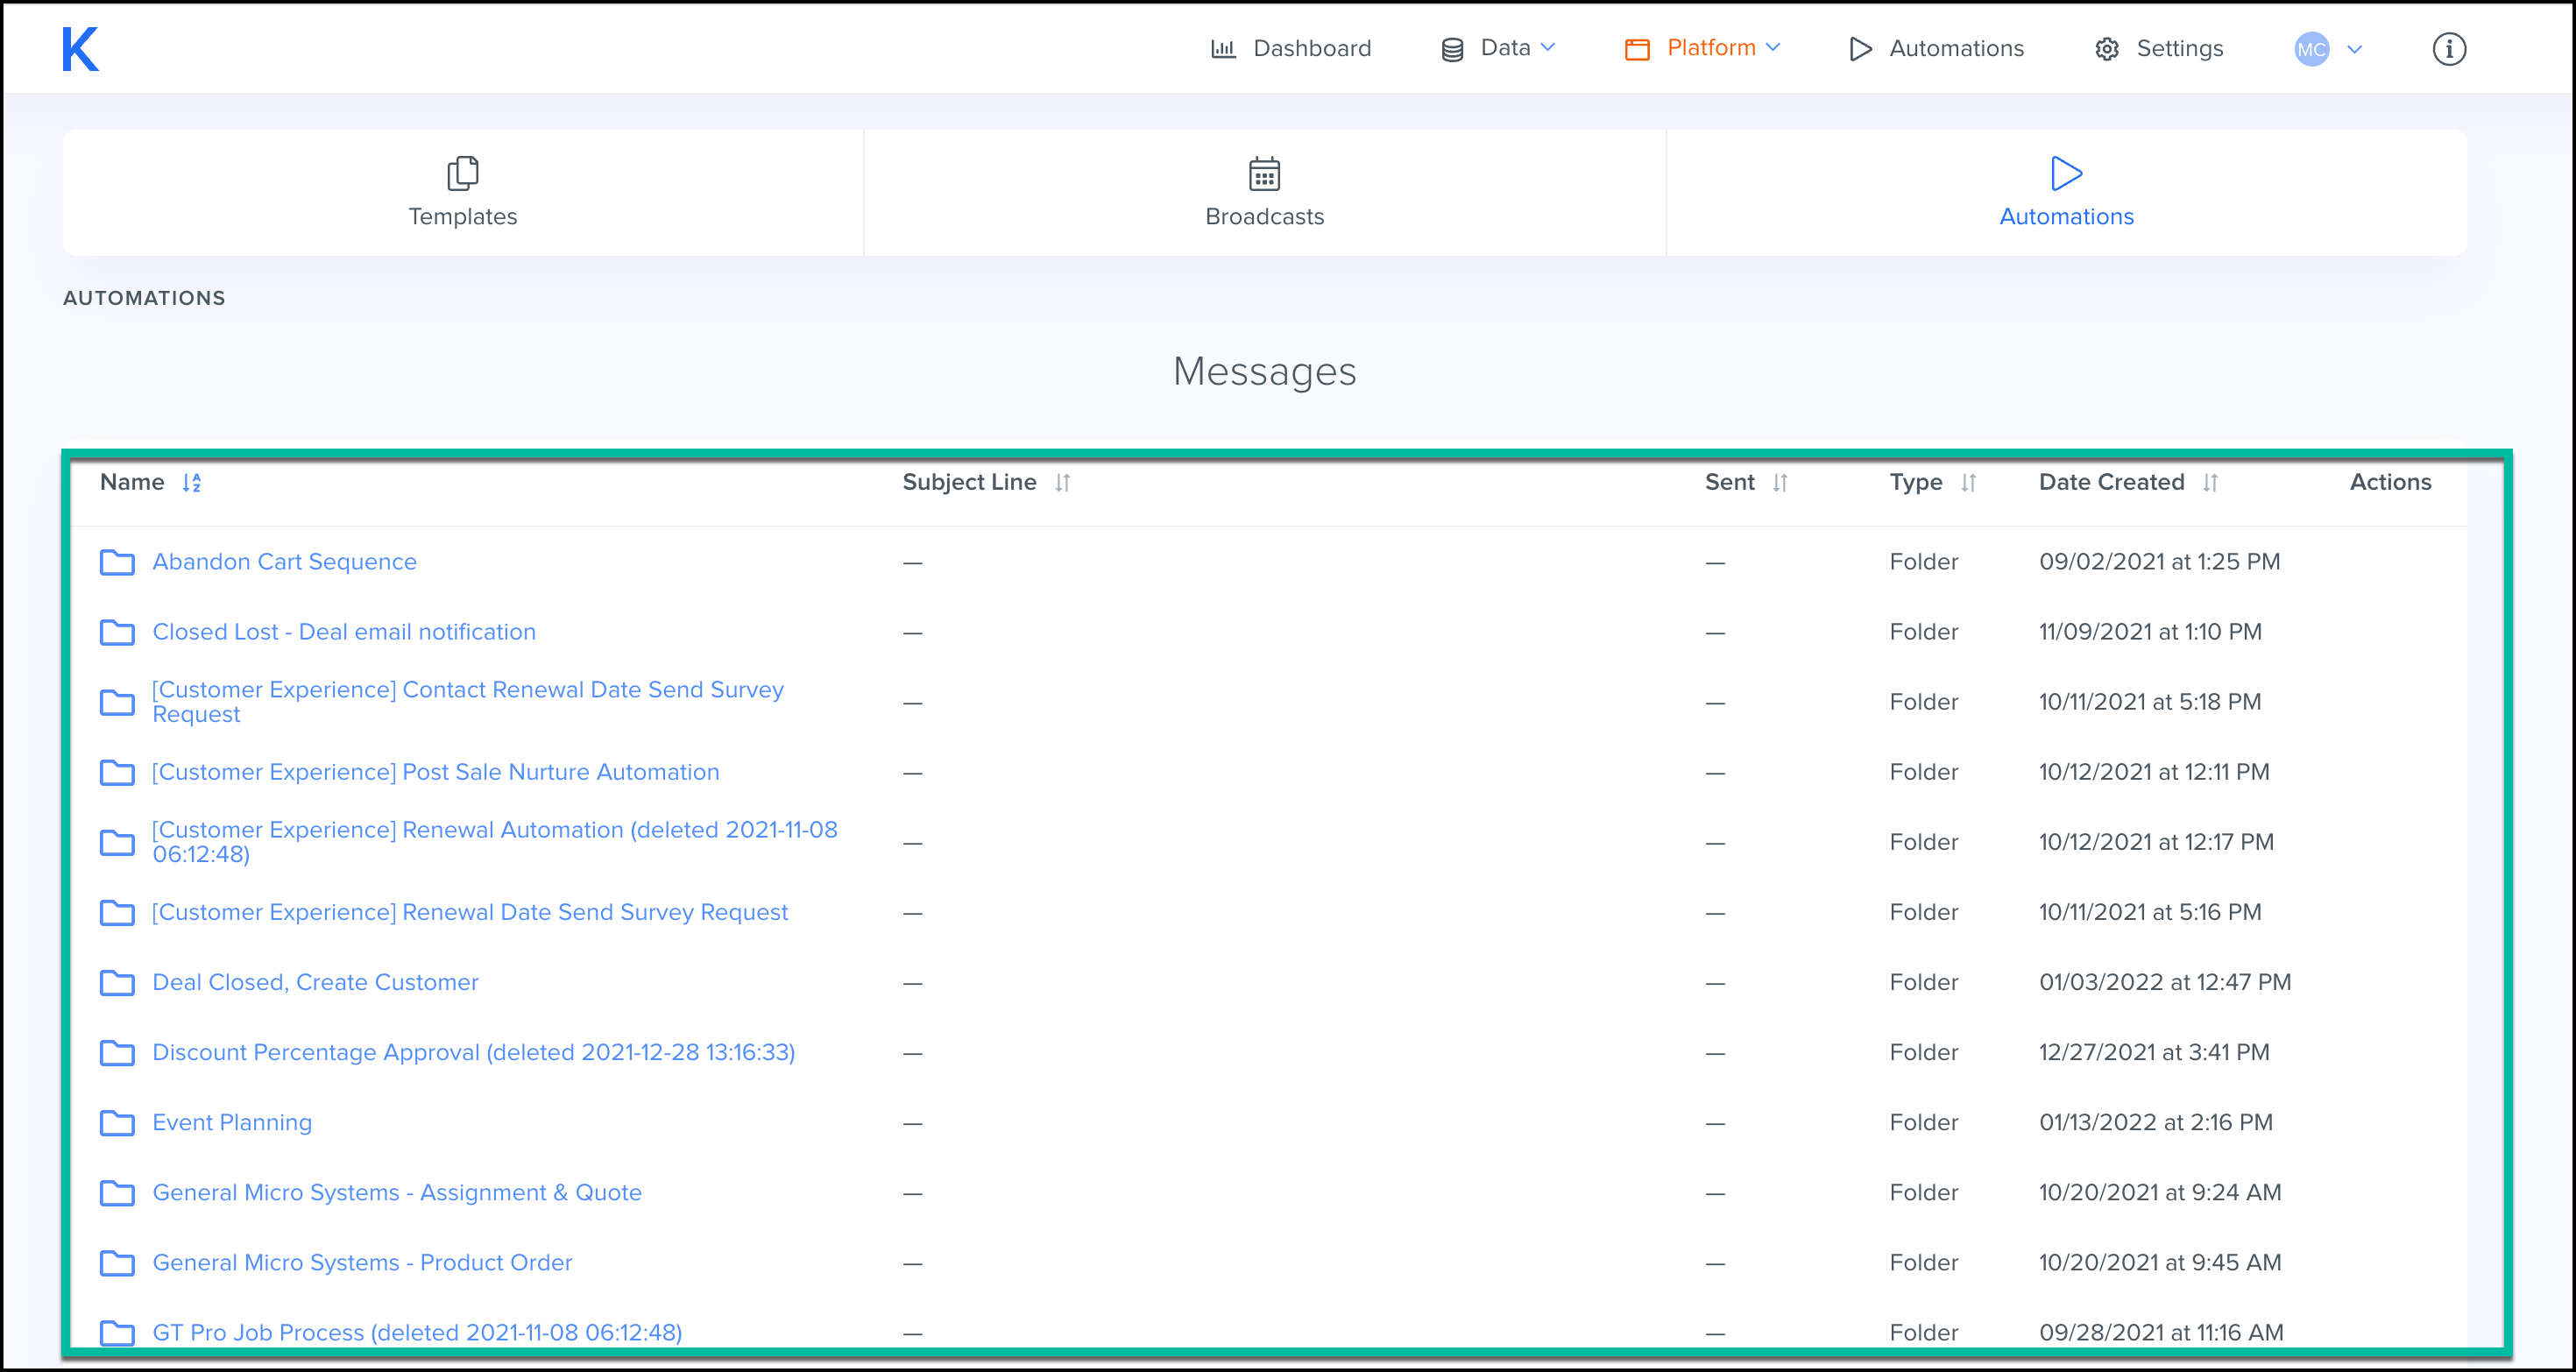Toggle sort on Date Created column
This screenshot has width=2576, height=1372.
click(x=2210, y=483)
